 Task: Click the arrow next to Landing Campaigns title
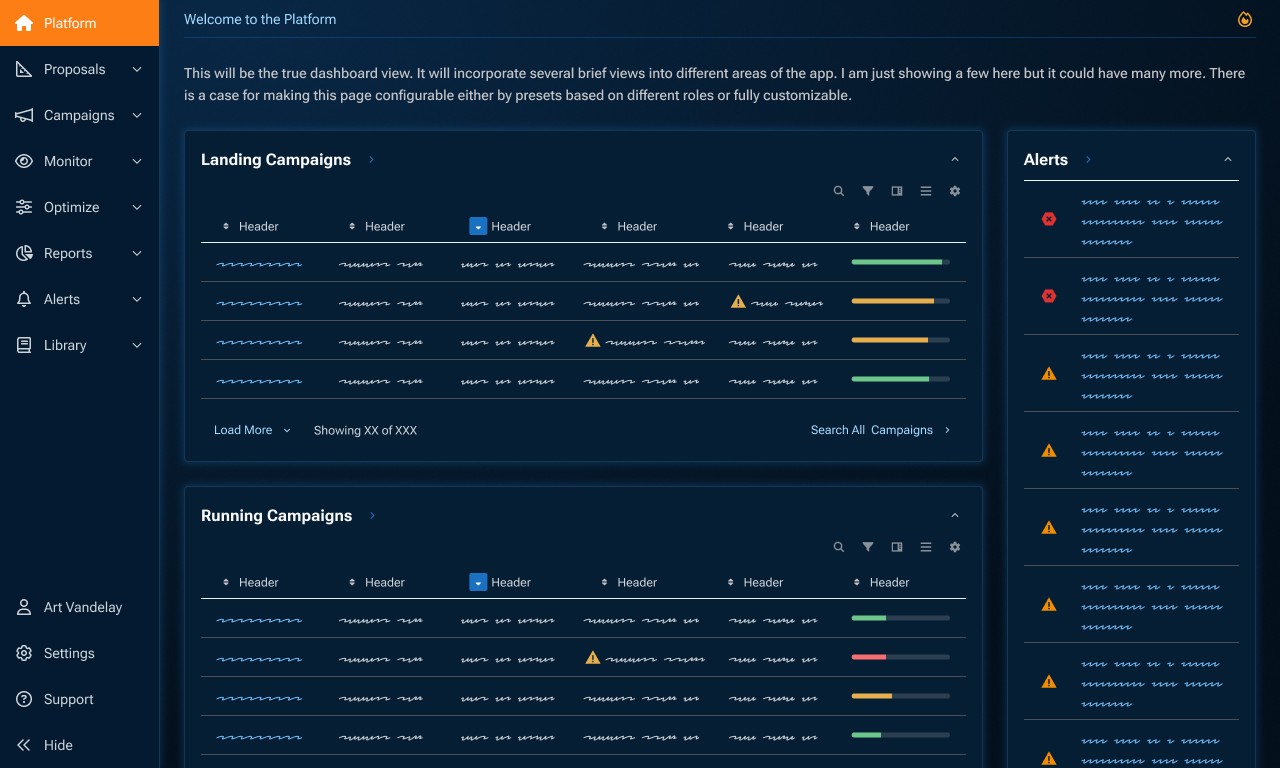coord(371,160)
